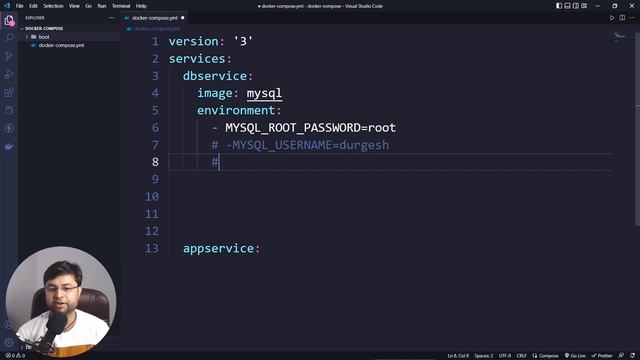Open the Run and Debug view
The width and height of the screenshot is (640, 360).
tap(9, 74)
